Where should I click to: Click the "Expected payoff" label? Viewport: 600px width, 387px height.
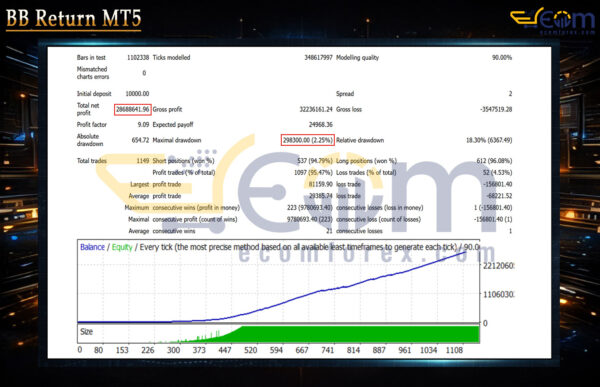click(173, 124)
